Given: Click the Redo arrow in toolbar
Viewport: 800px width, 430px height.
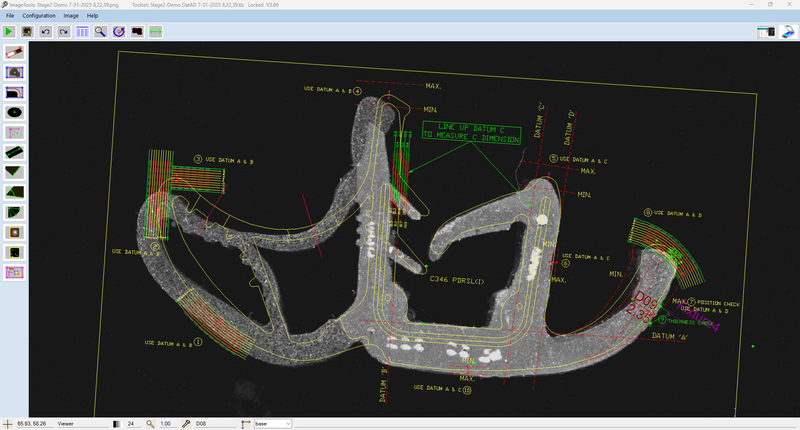Looking at the screenshot, I should (x=64, y=32).
